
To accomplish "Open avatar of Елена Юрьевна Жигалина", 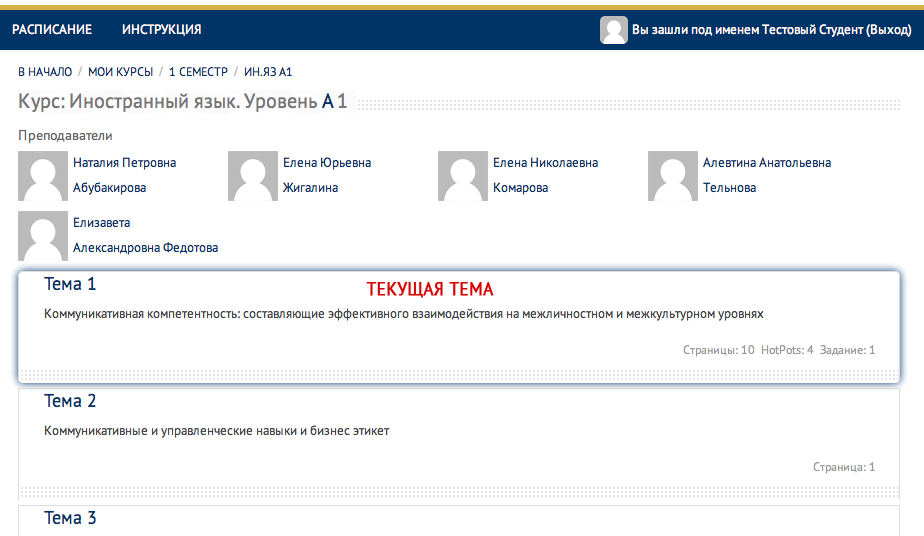I will (252, 176).
